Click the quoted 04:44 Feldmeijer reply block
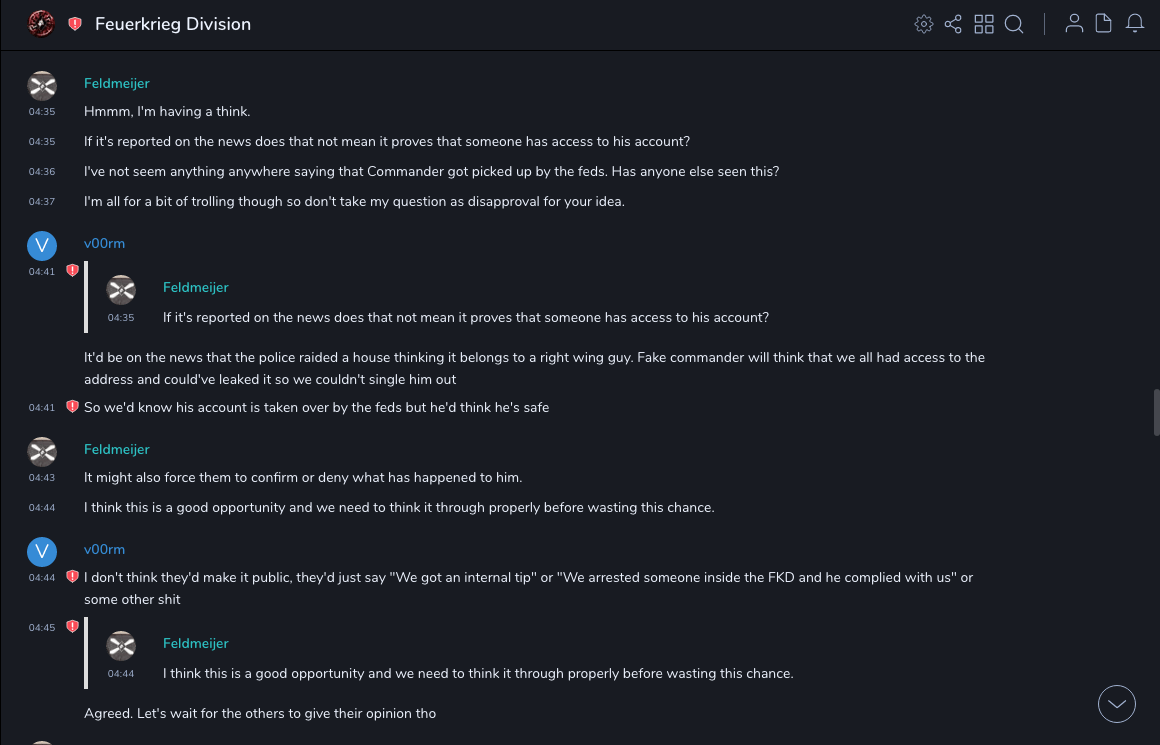 [478, 658]
